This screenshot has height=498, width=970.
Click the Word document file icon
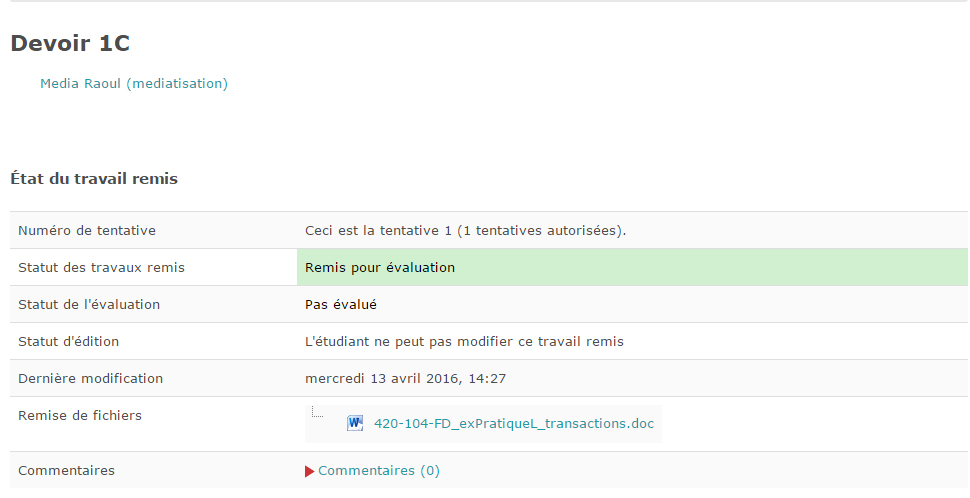coord(355,423)
